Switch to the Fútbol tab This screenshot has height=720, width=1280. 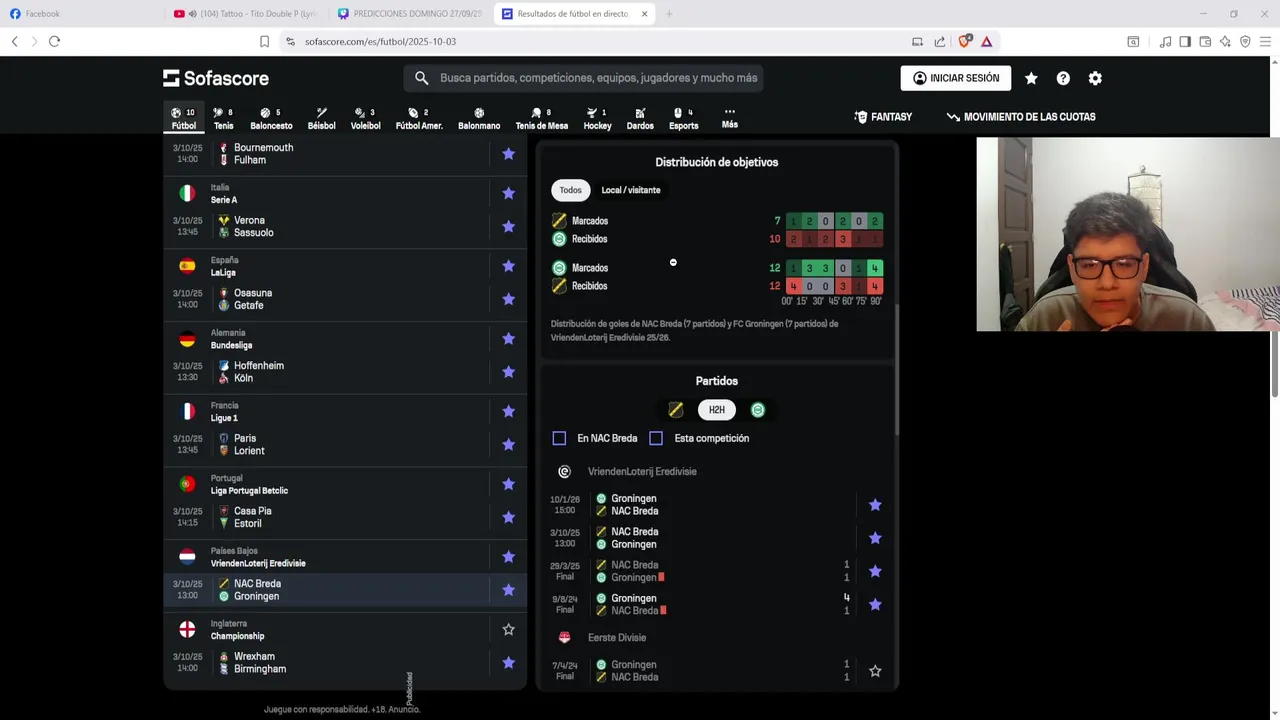184,119
